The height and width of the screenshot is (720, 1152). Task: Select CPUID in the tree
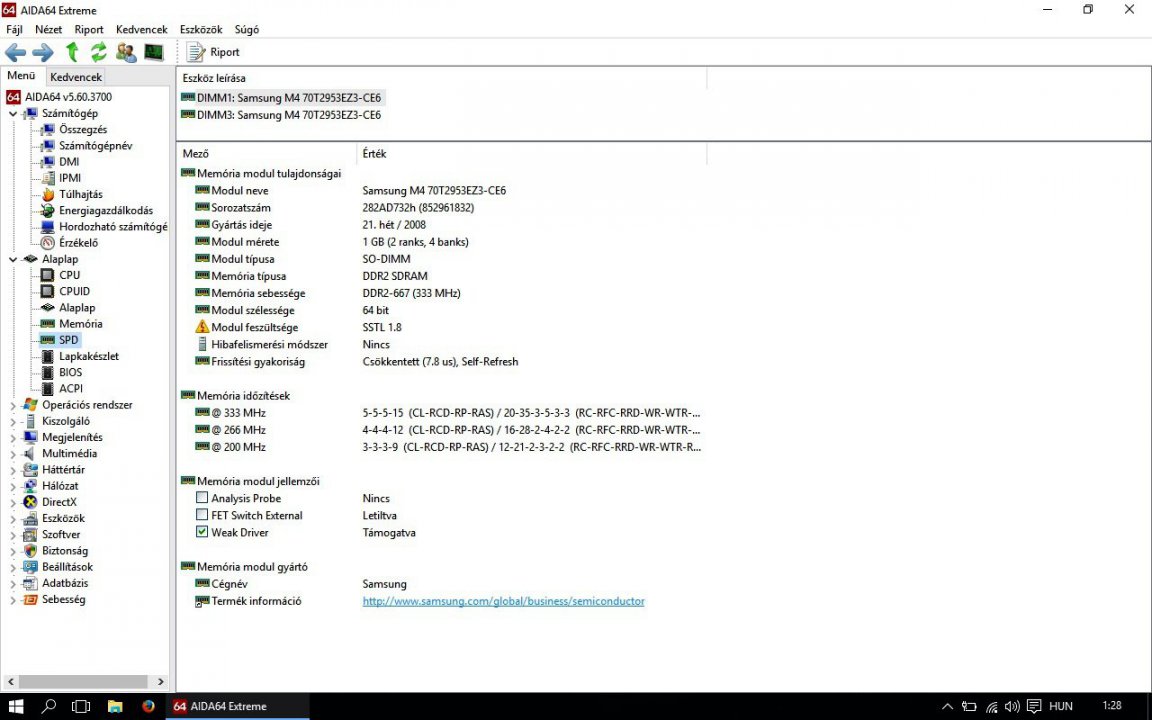coord(74,291)
